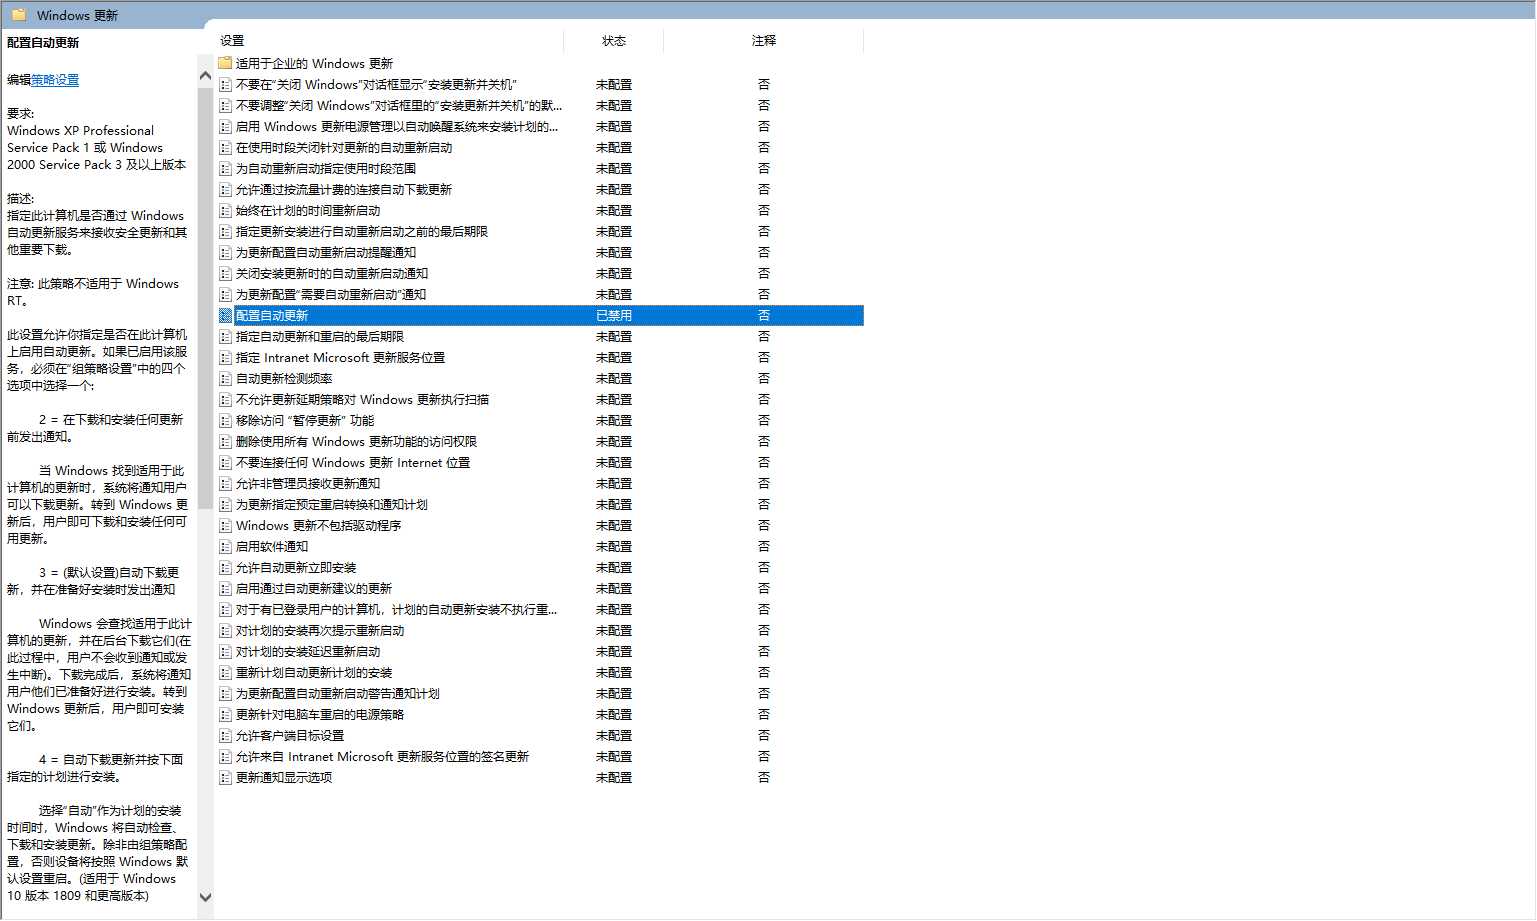The height and width of the screenshot is (921, 1537).
Task: Select 适用于企业的 Windows 更新 folder entry
Action: click(x=314, y=63)
